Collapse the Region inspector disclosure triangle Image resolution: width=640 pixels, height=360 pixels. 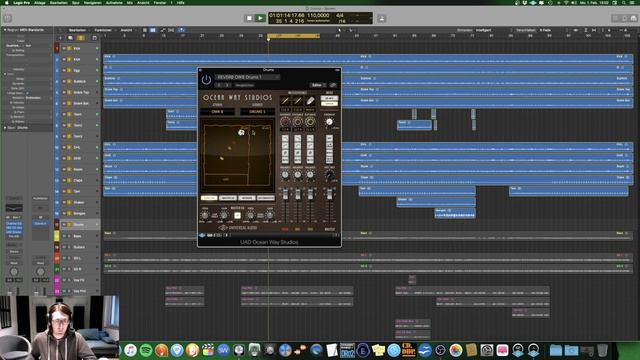[5, 30]
